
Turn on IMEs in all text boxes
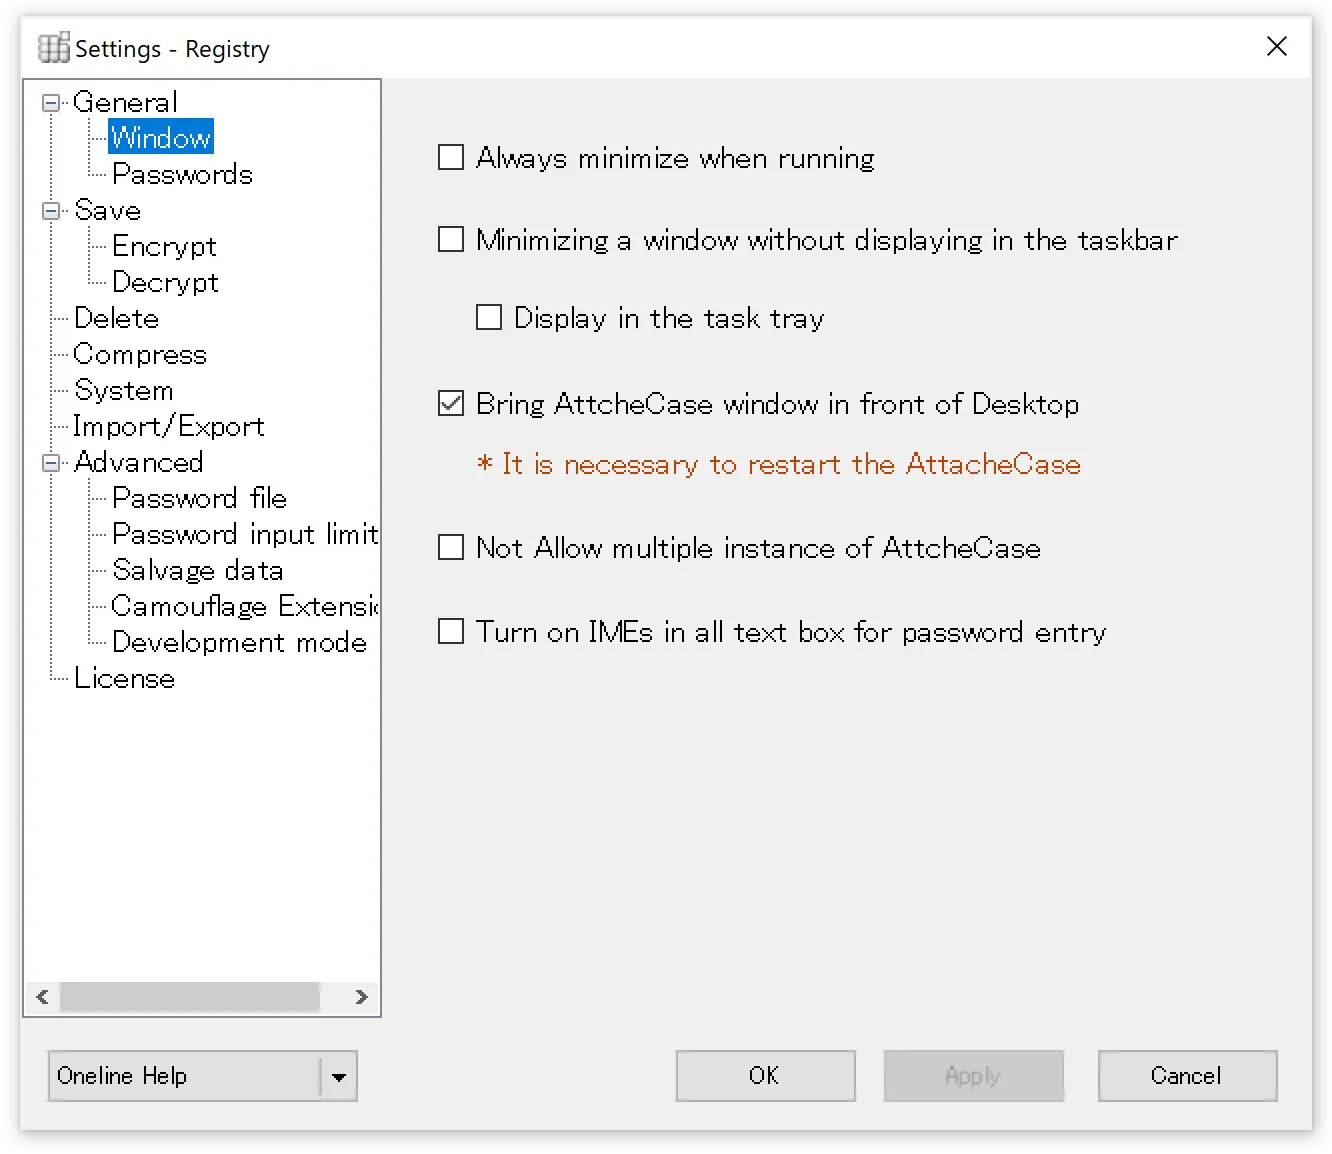450,631
